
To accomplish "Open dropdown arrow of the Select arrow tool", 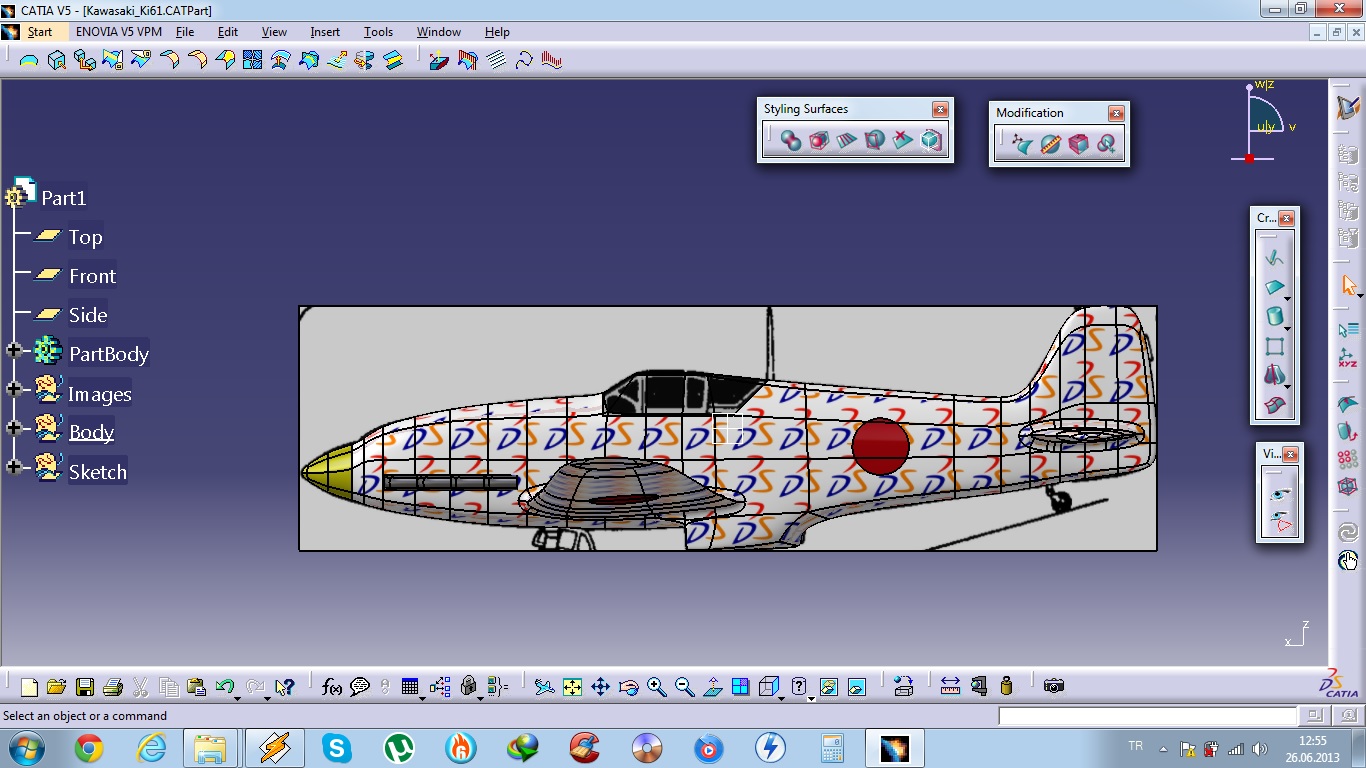I will point(1360,295).
